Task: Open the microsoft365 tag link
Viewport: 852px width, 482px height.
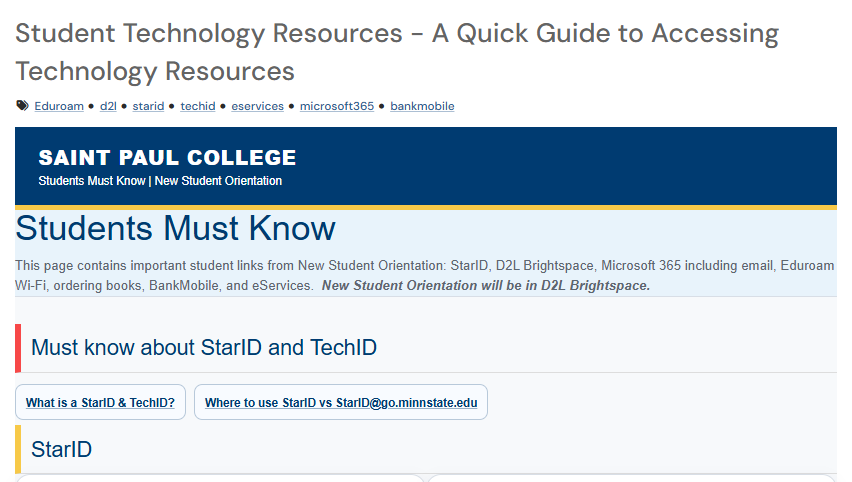Action: coord(337,106)
